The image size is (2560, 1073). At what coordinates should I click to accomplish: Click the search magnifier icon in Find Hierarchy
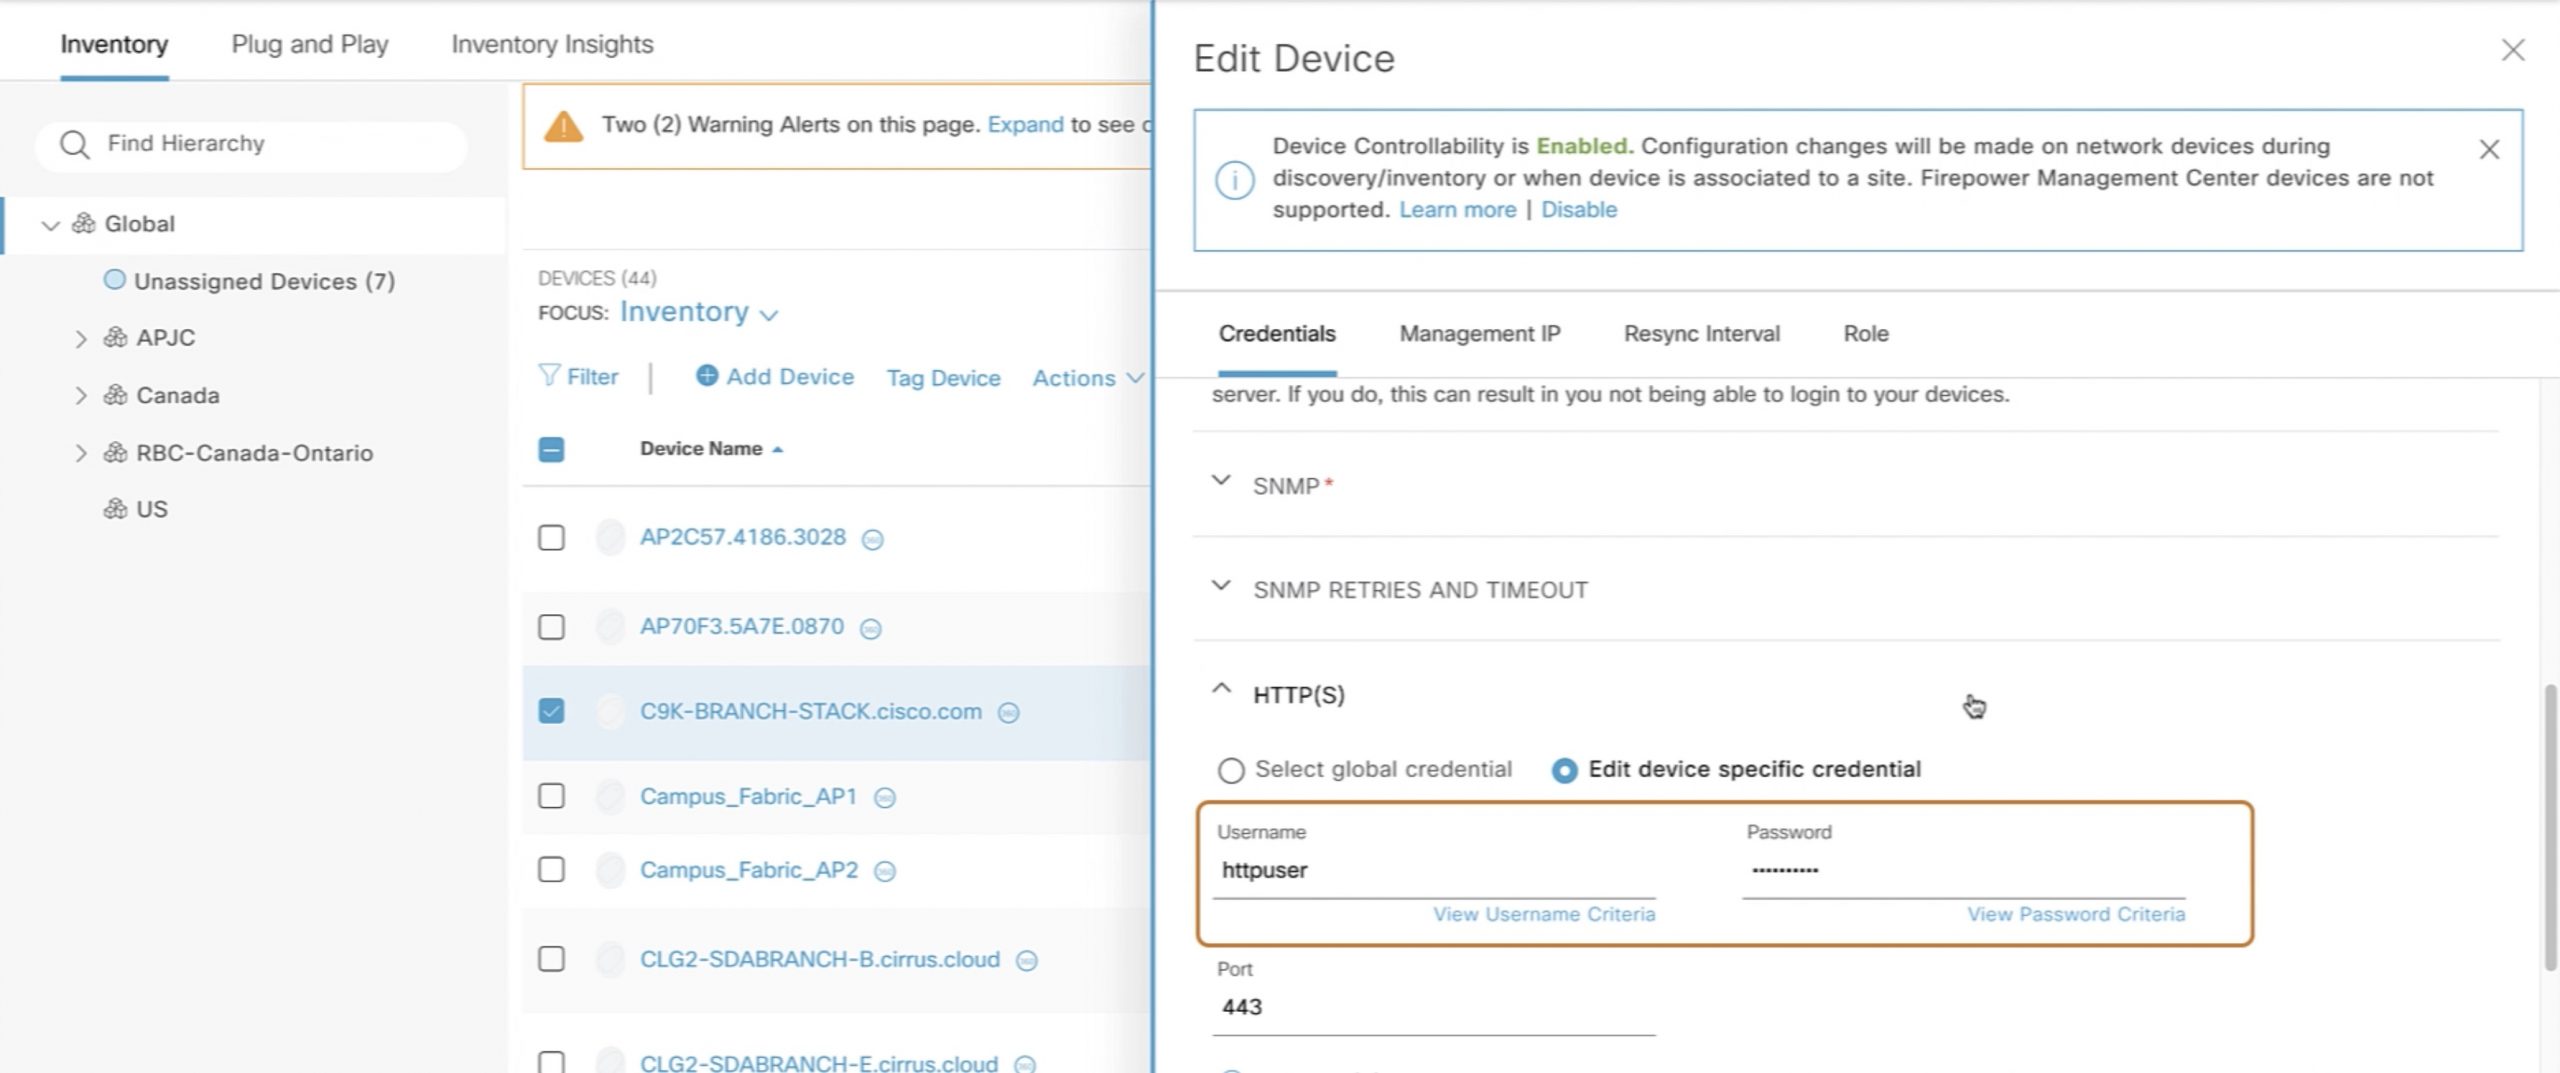click(74, 145)
